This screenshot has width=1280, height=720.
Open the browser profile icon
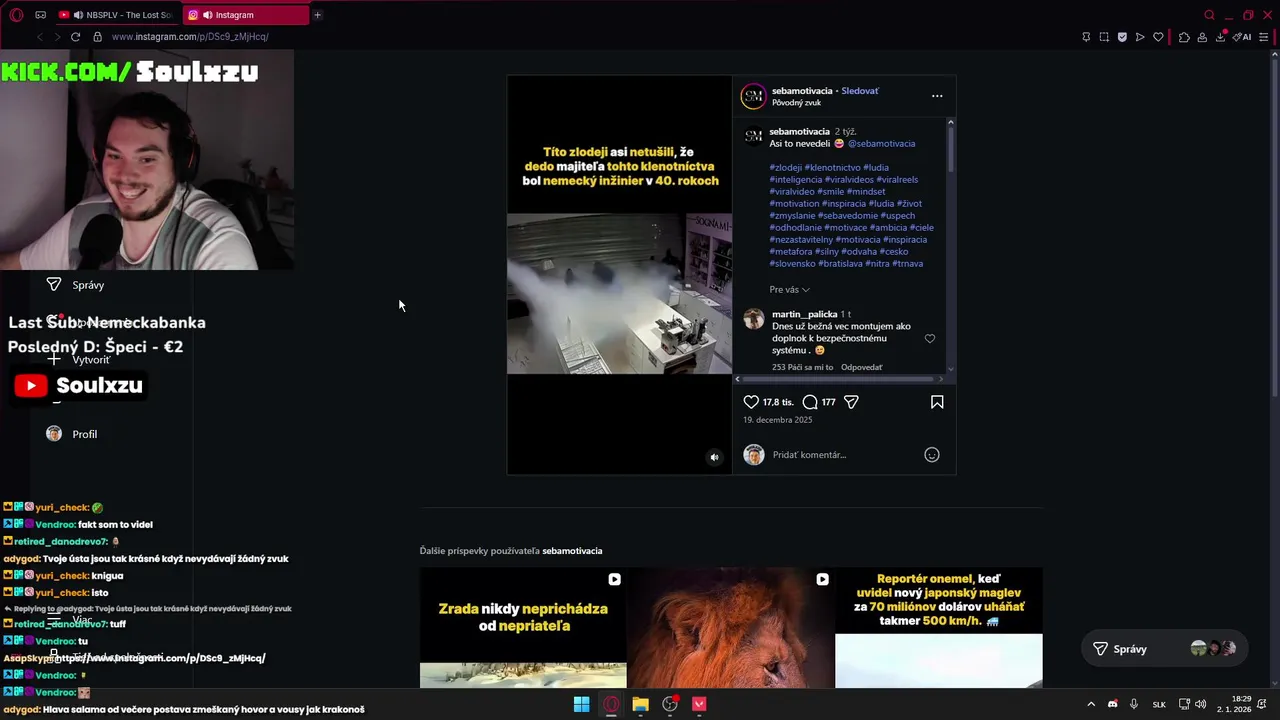coord(1202,37)
